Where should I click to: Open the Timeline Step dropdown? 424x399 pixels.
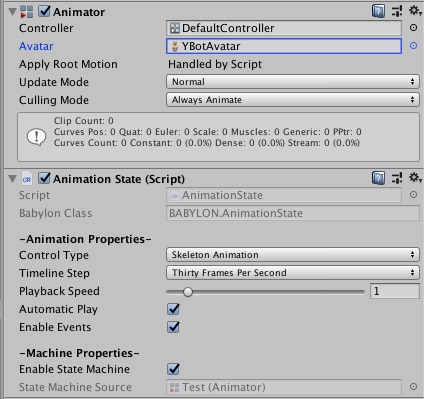click(x=293, y=273)
